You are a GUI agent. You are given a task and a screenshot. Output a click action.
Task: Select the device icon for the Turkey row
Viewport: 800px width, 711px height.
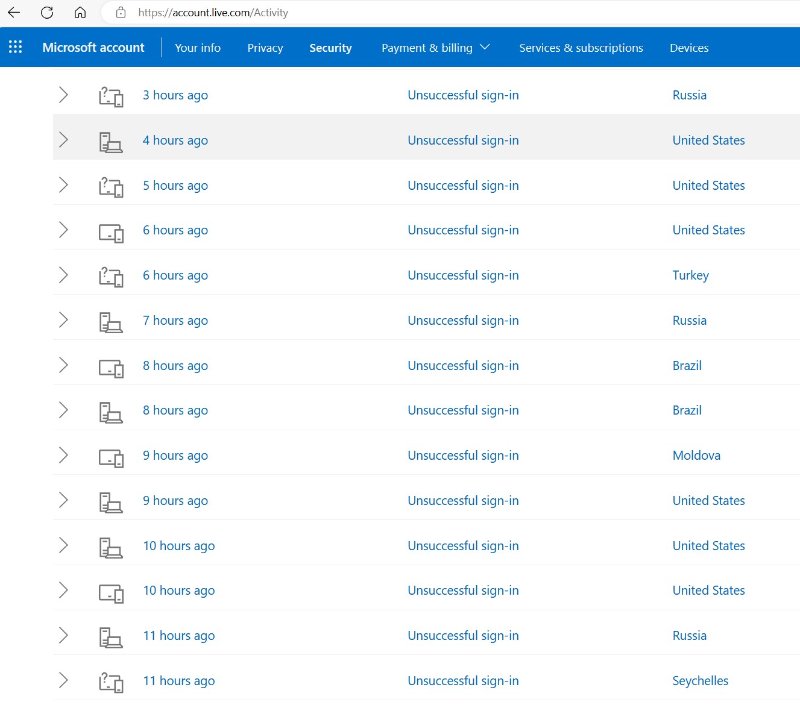[x=111, y=276]
